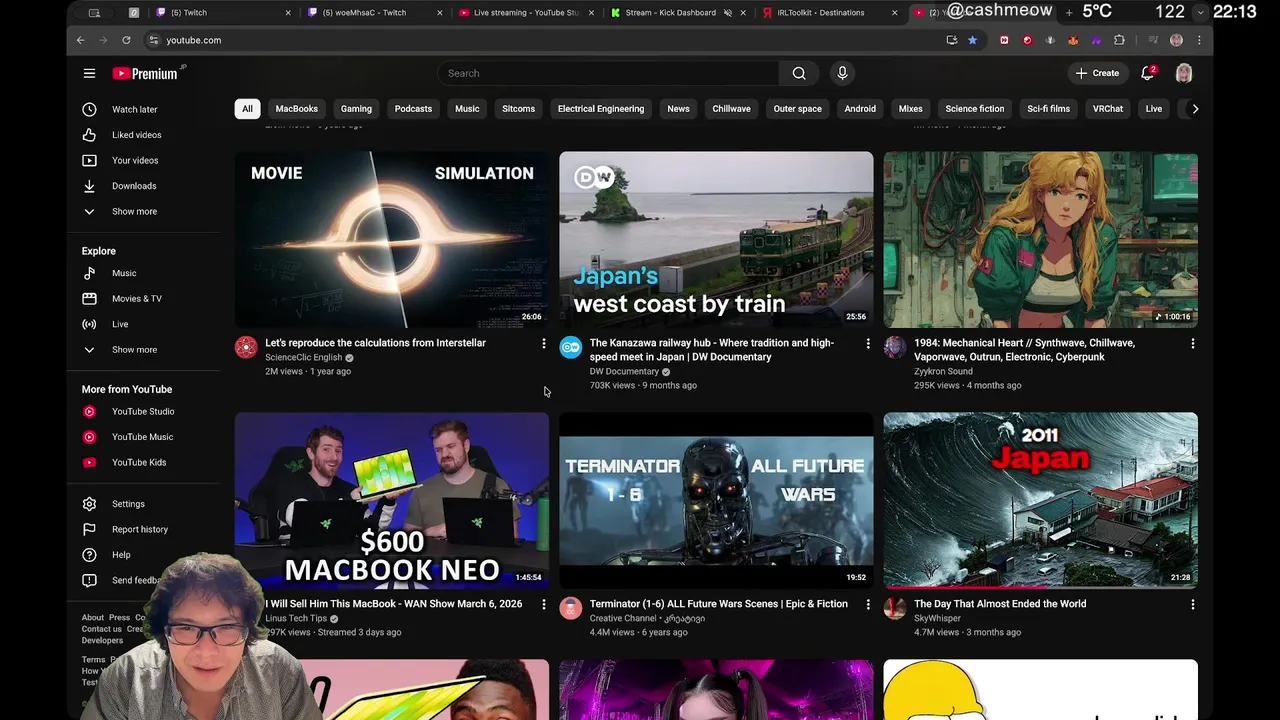
Task: Open Movies & TV in Explore
Action: tap(137, 298)
